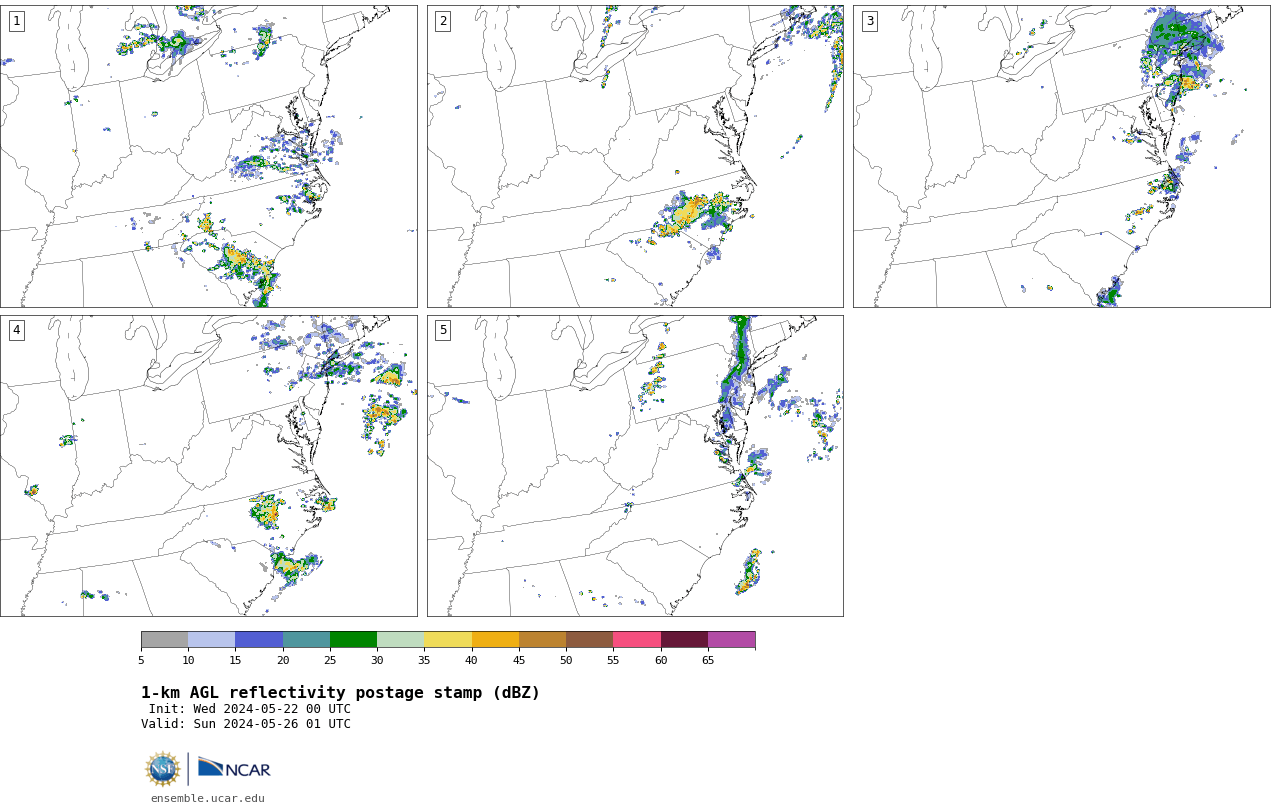Image resolution: width=1280 pixels, height=809 pixels.
Task: Click the panel label number 4
Action: pyautogui.click(x=16, y=330)
